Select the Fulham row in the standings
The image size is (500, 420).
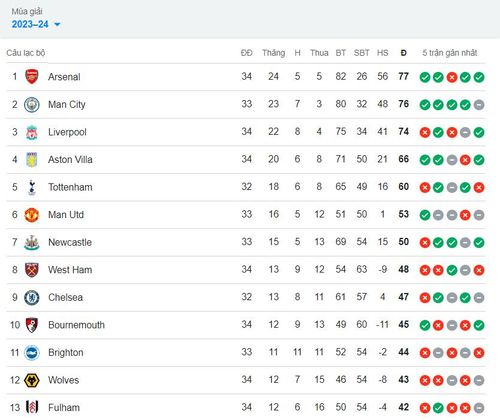246,407
